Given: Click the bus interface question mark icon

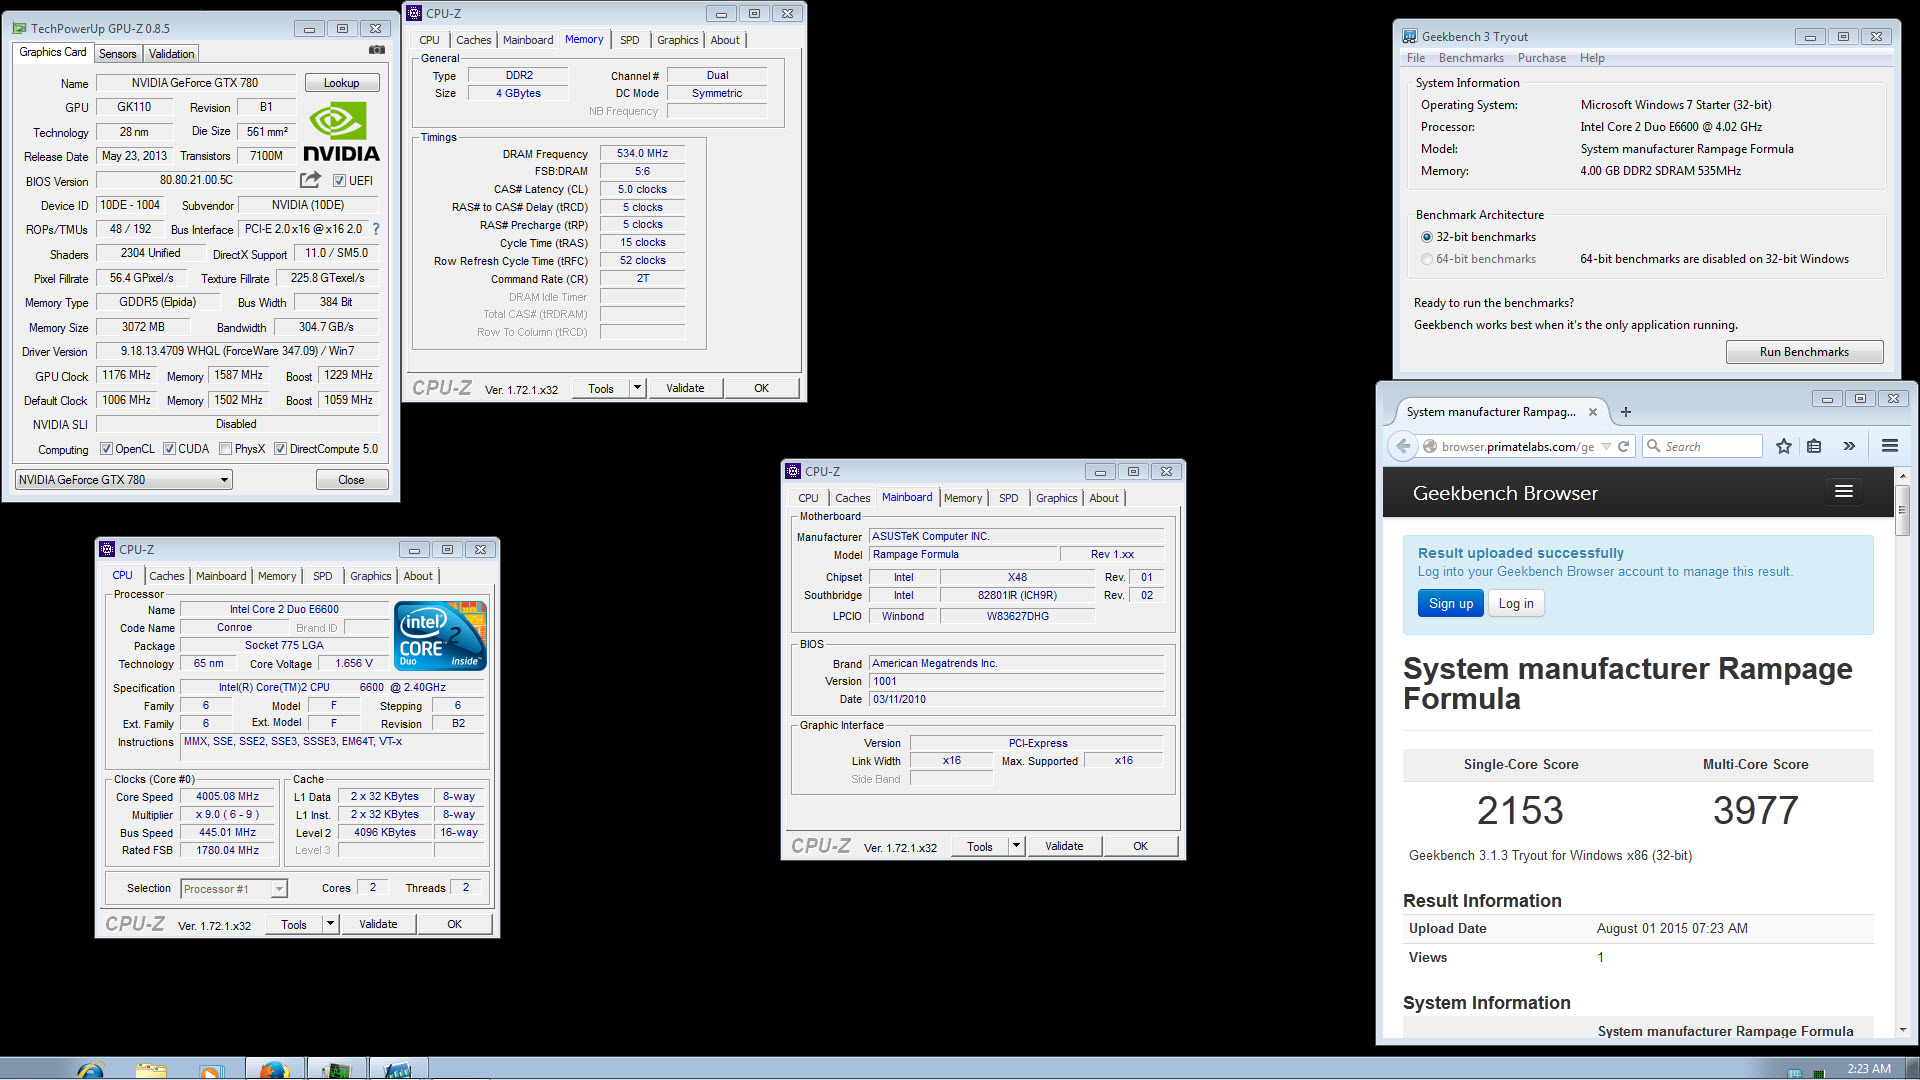Looking at the screenshot, I should (x=376, y=229).
